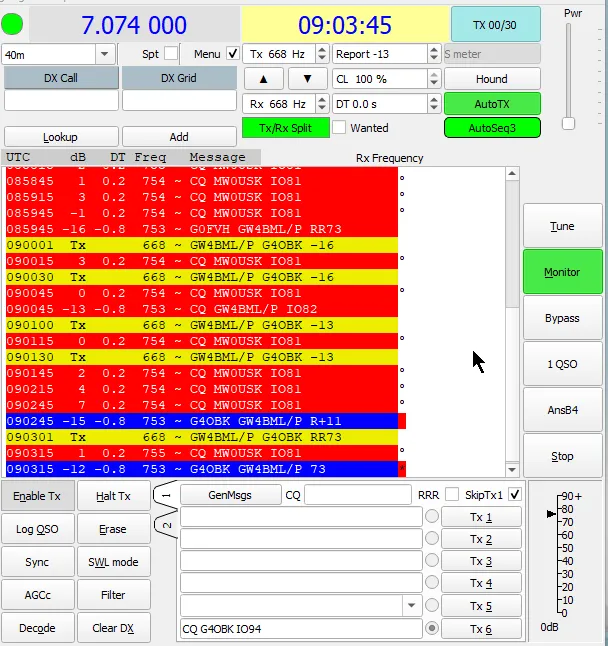The height and width of the screenshot is (646, 608).
Task: Click the Clear DX button
Action: 114,628
